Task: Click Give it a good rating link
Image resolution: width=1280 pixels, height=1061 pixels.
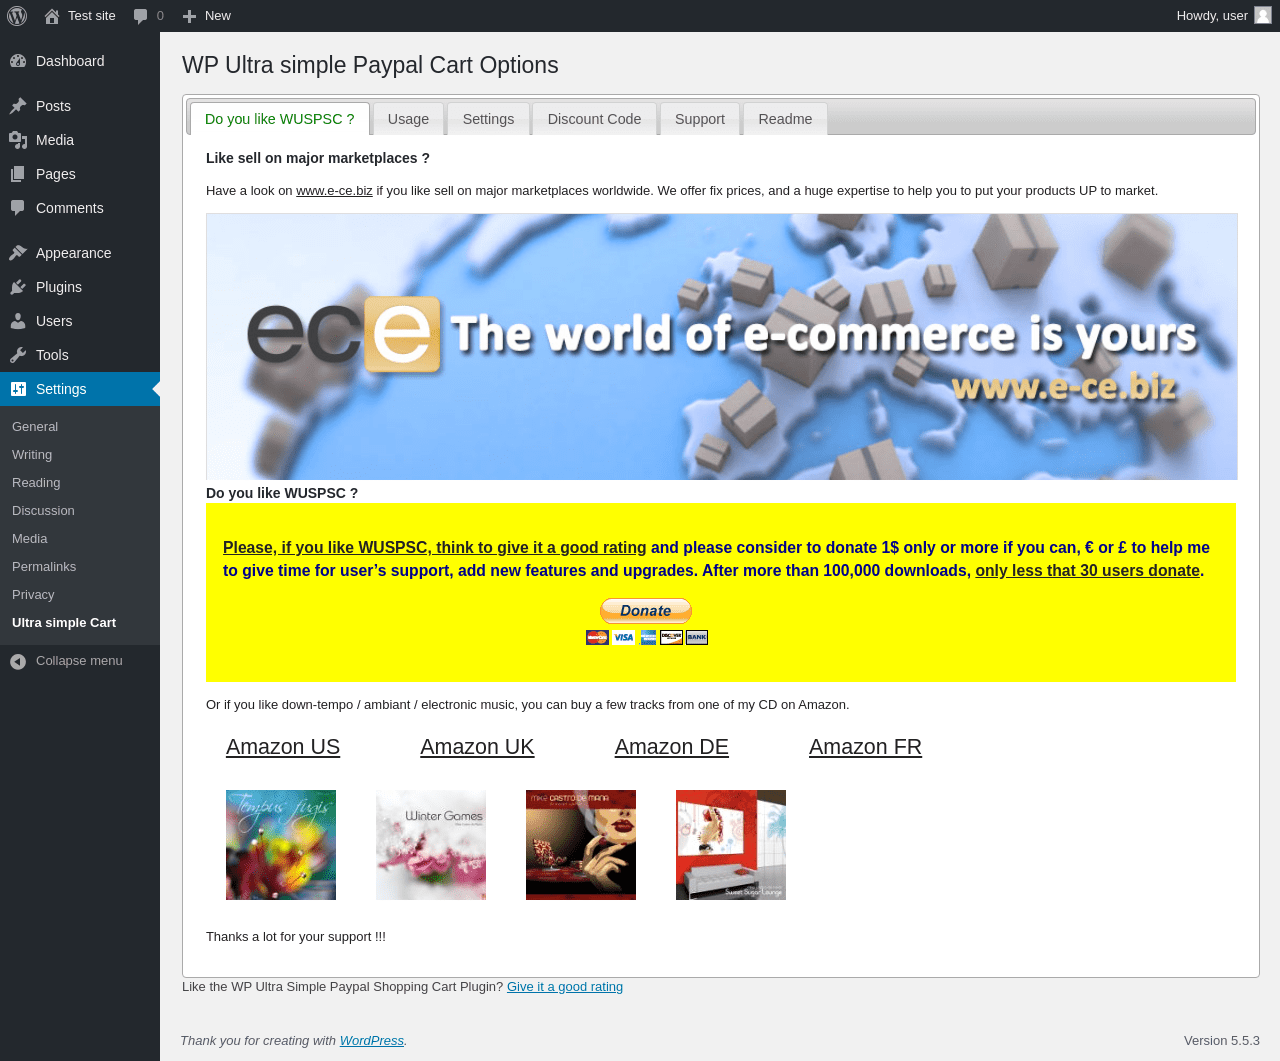Action: point(565,986)
